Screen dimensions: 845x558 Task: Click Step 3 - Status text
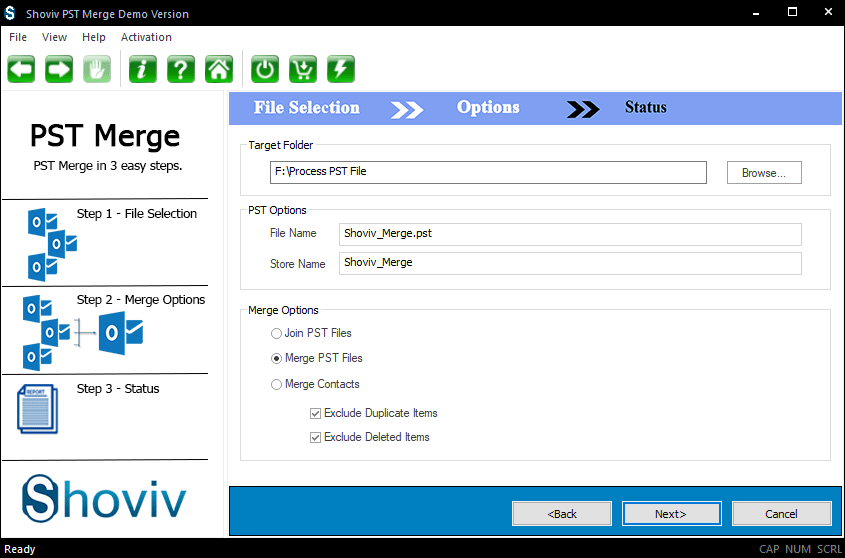tap(118, 389)
